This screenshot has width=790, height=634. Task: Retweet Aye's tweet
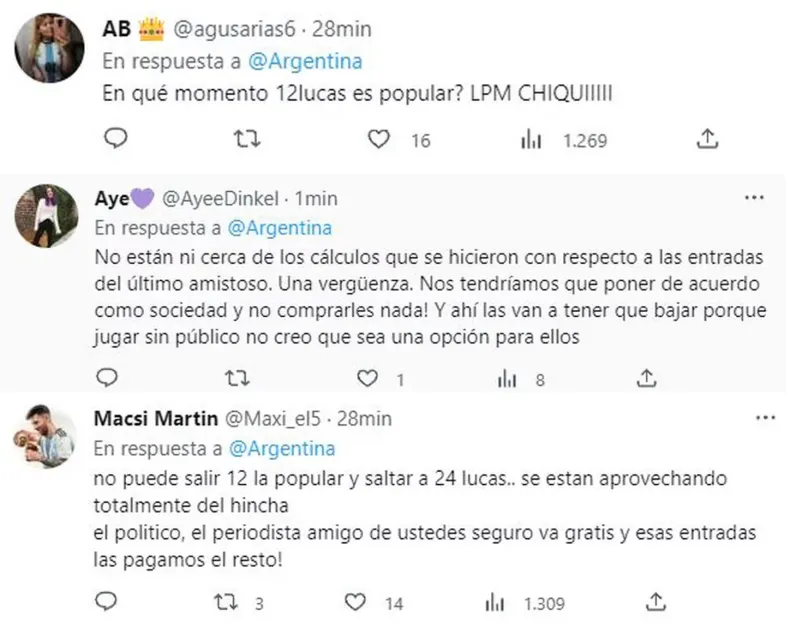pos(237,378)
